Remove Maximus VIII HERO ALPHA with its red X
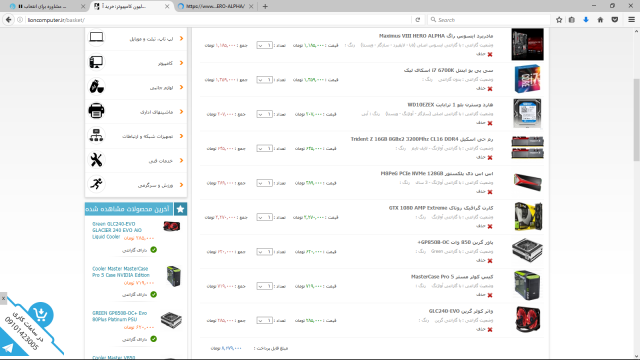 [x=490, y=54]
